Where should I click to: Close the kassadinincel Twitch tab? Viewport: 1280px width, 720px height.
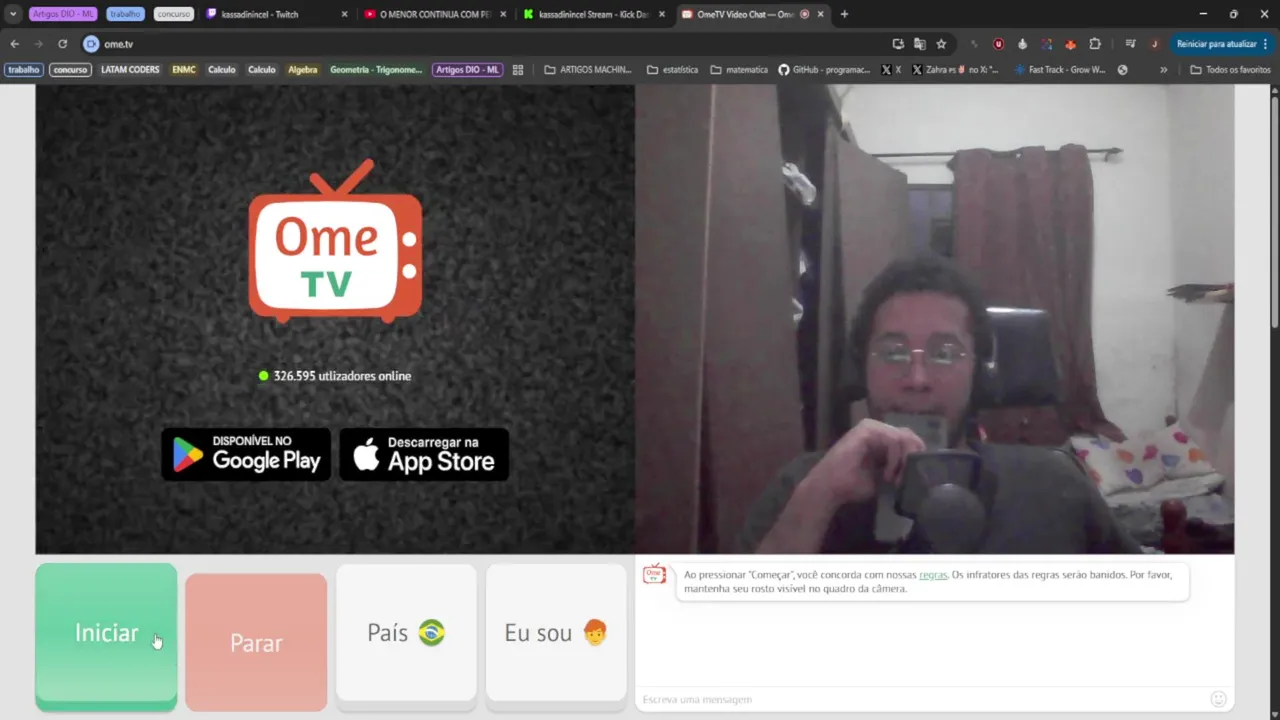[x=345, y=14]
